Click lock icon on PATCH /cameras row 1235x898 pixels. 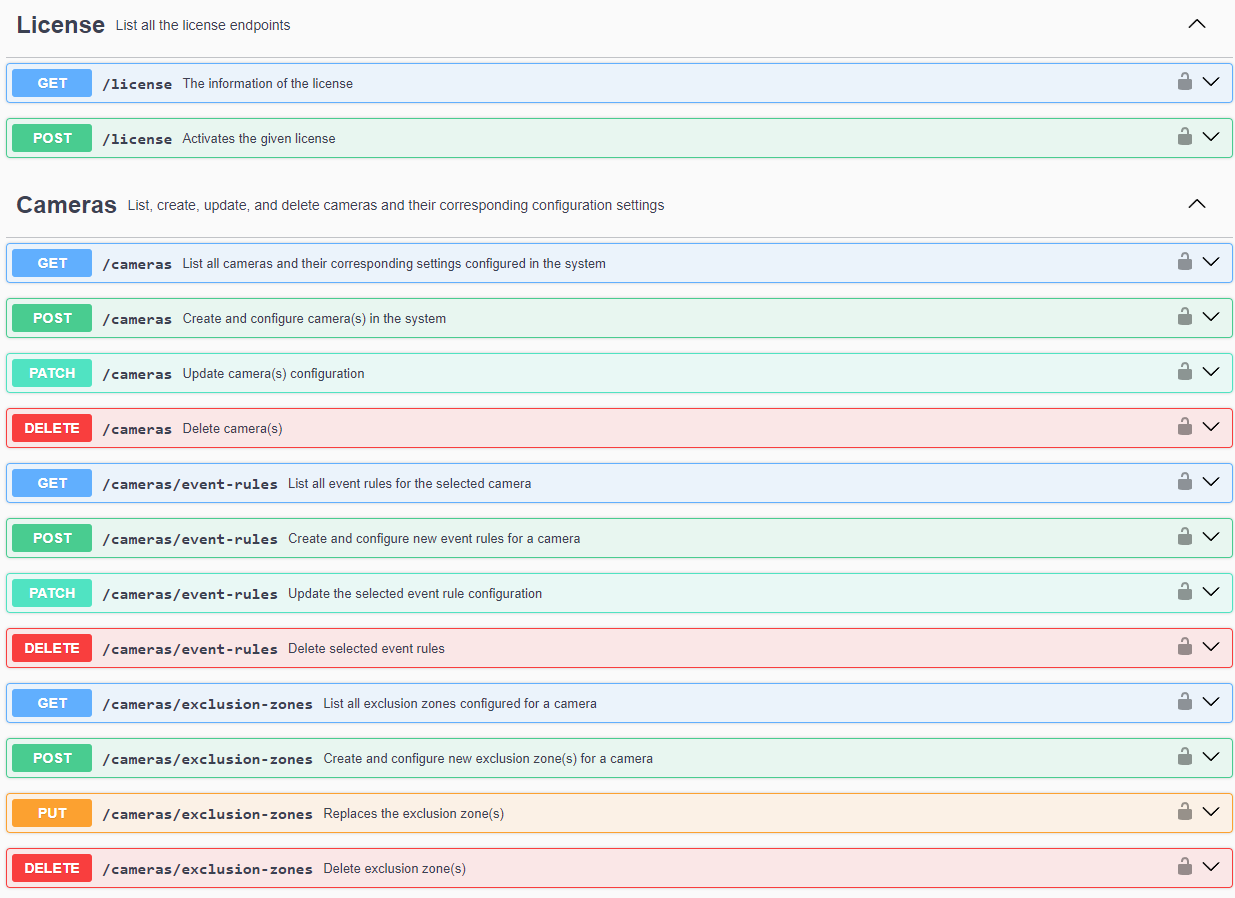tap(1185, 372)
